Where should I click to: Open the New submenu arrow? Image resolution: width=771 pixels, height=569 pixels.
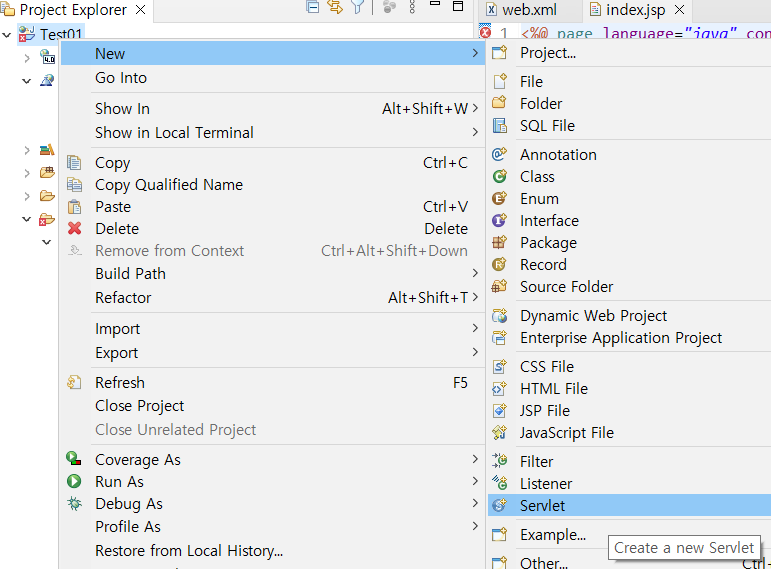[474, 53]
